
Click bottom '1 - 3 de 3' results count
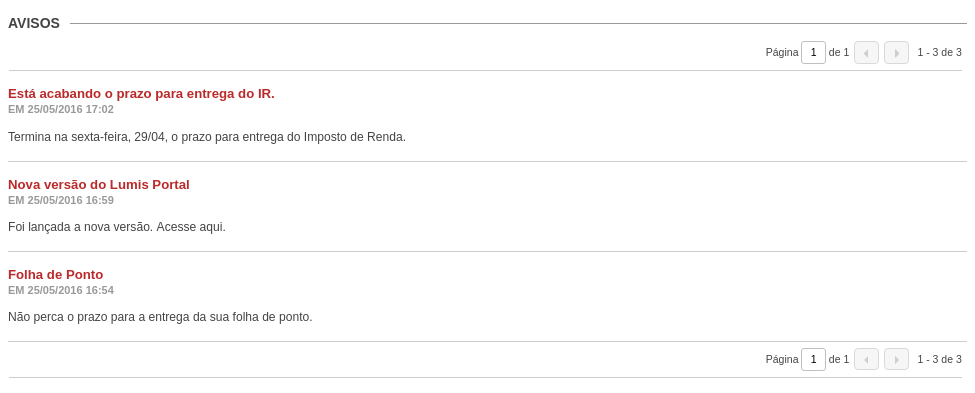pyautogui.click(x=940, y=359)
